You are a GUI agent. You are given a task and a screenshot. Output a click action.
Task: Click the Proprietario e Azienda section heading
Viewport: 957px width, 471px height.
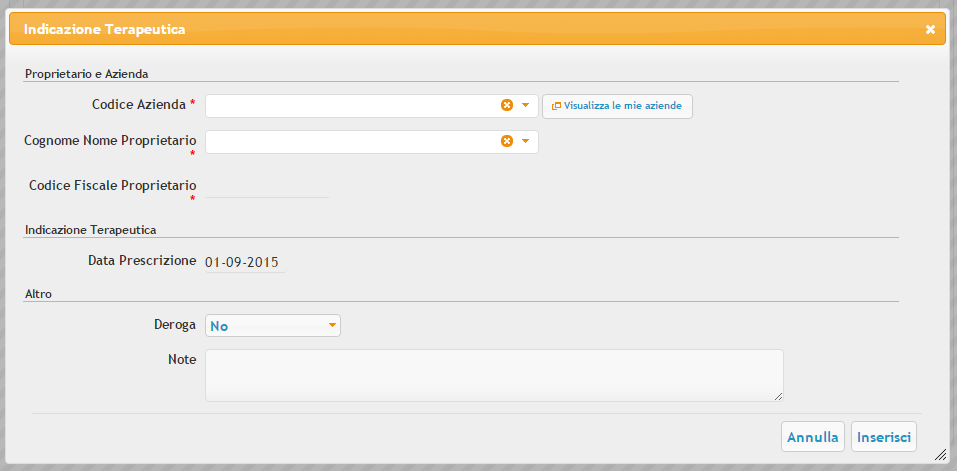pos(86,74)
